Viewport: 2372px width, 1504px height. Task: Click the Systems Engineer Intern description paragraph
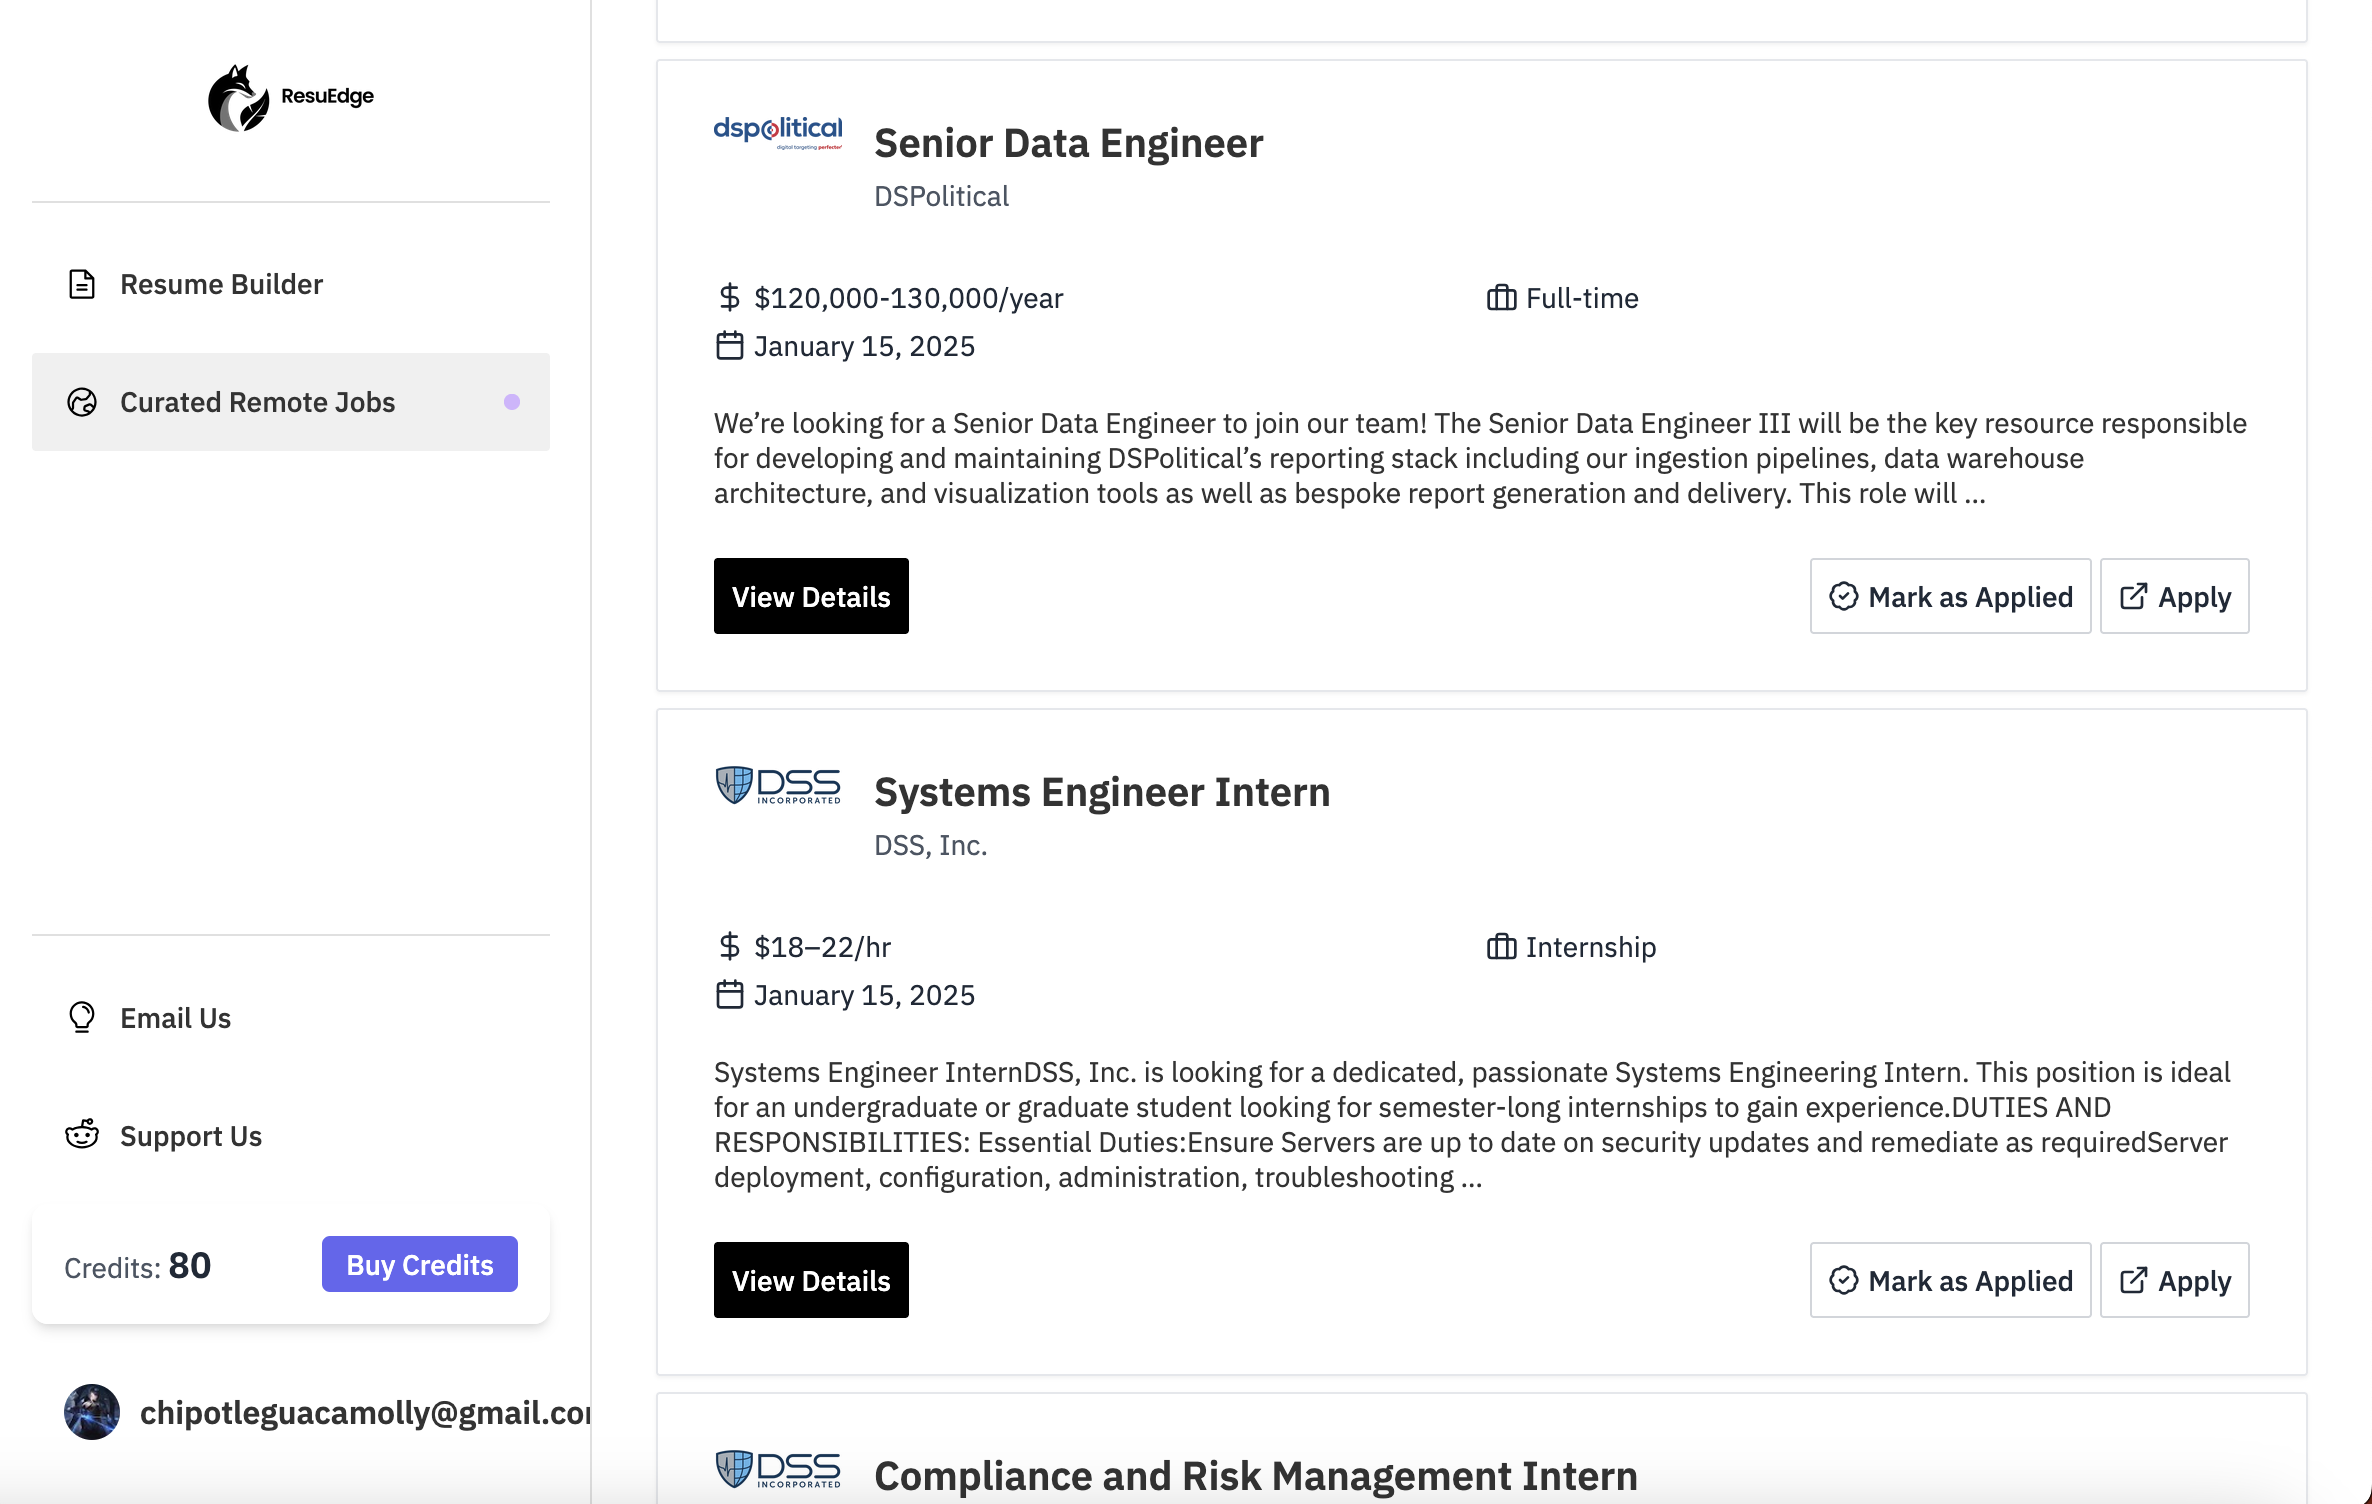1472,1124
